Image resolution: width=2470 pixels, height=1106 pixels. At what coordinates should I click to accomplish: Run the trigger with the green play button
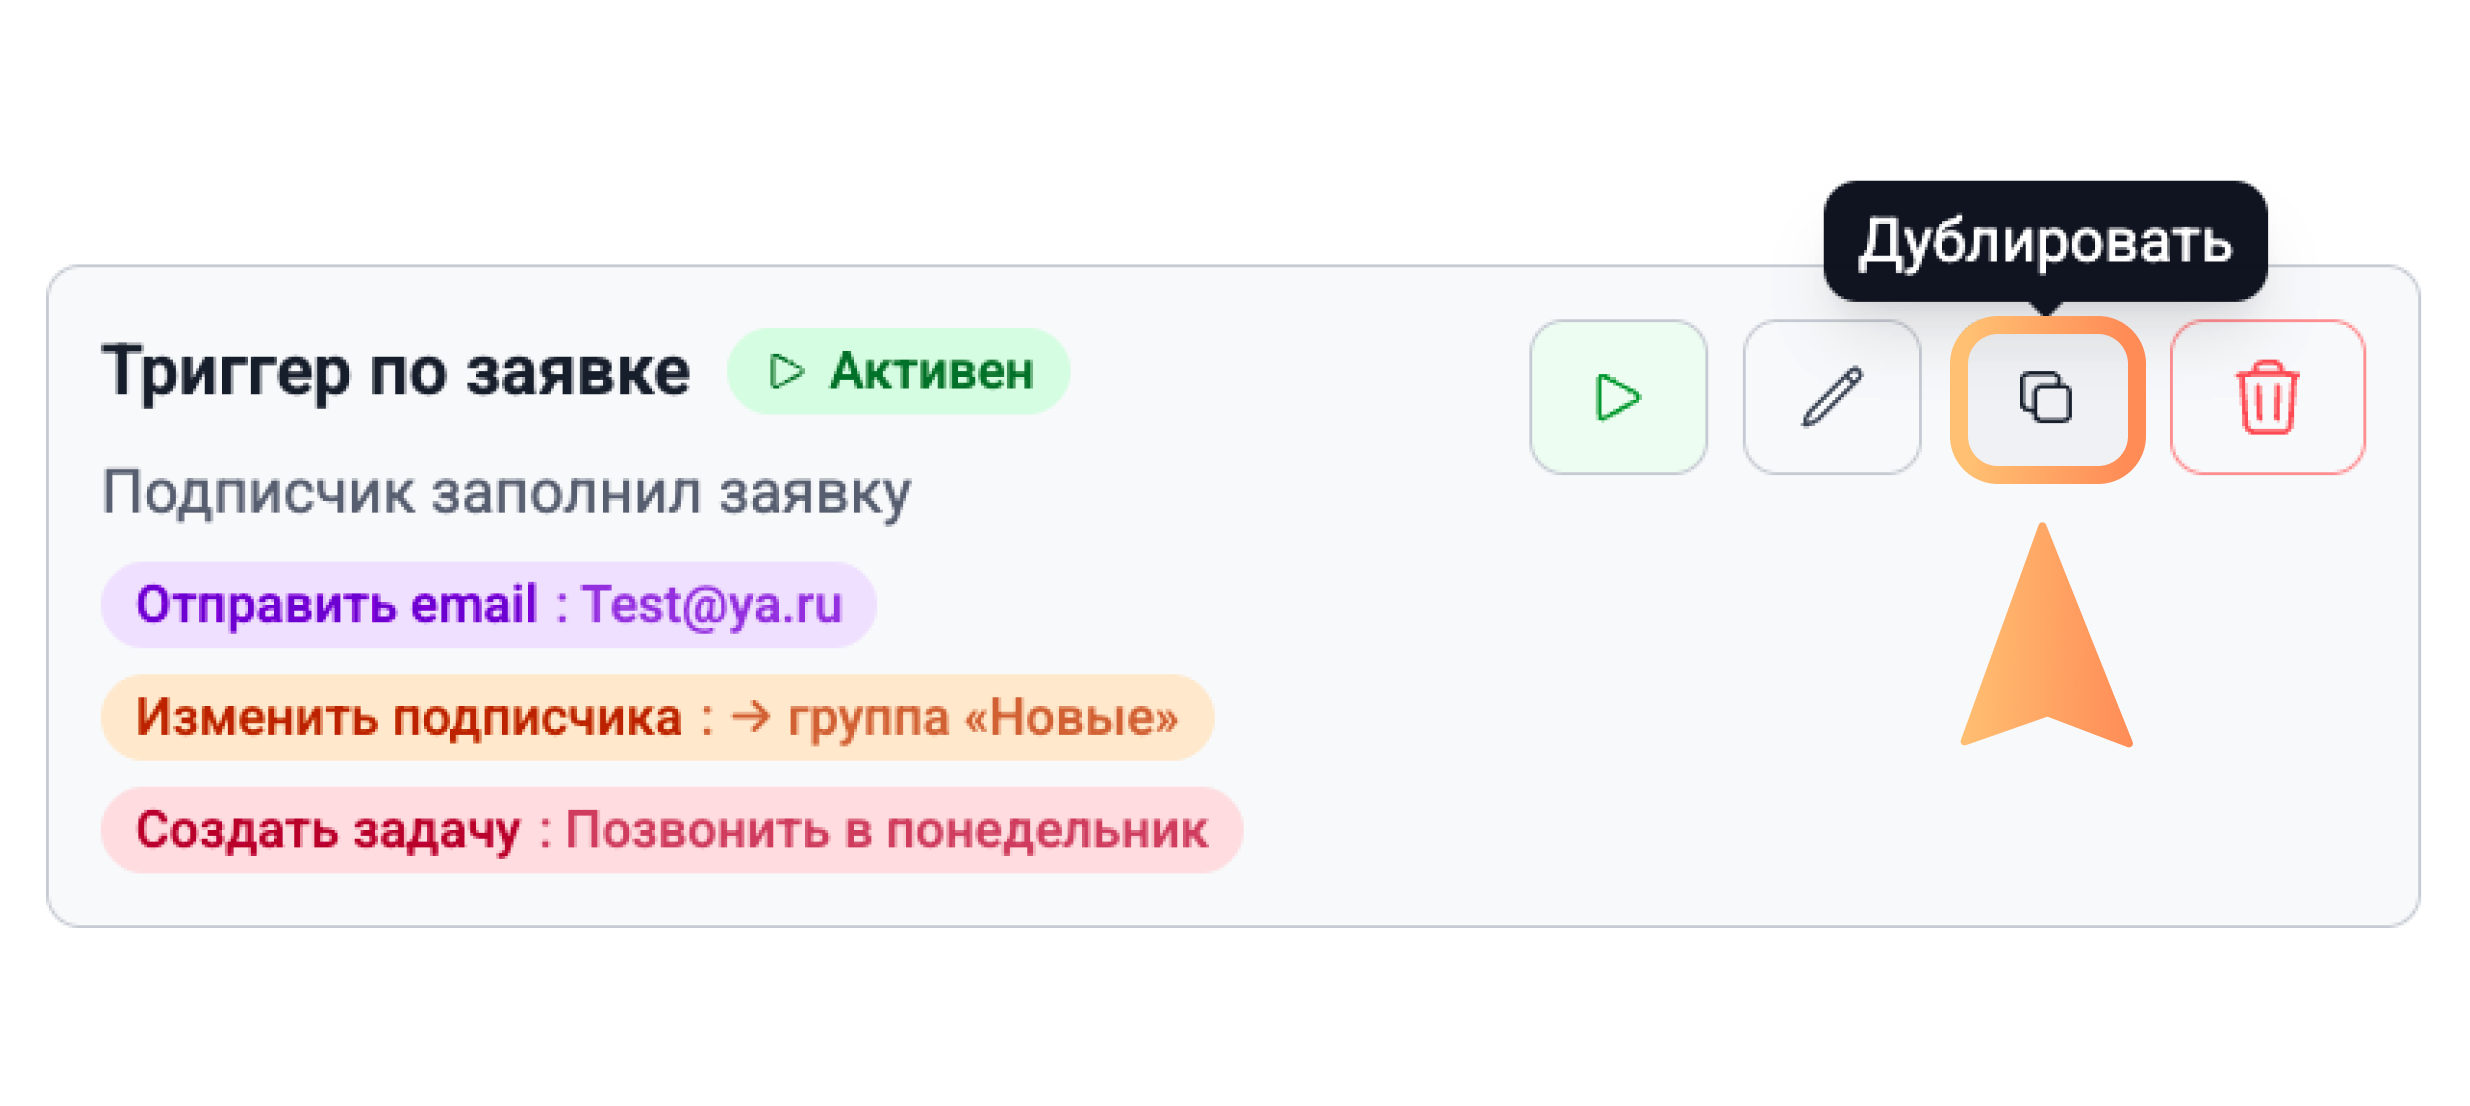click(x=1617, y=397)
